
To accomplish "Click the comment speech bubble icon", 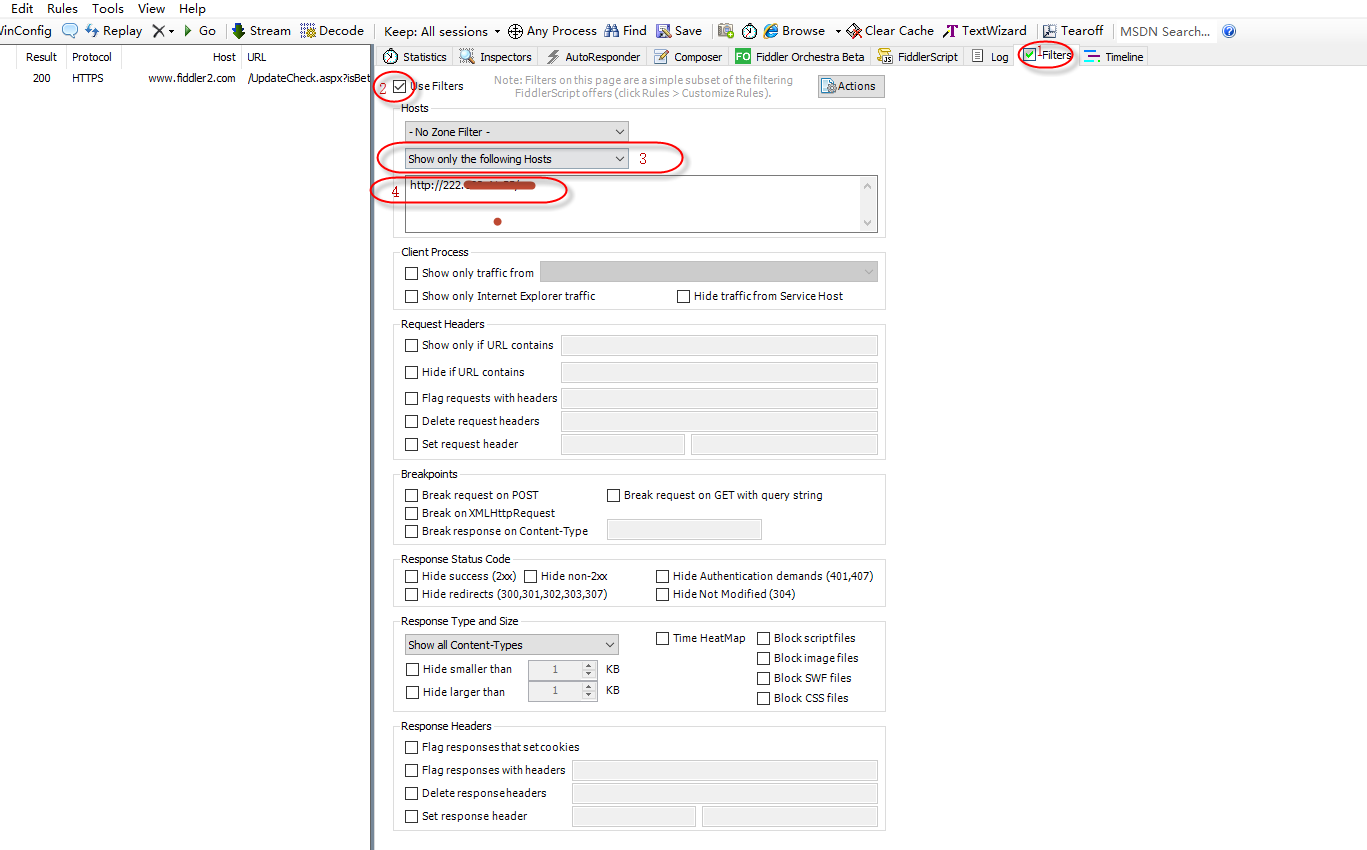I will 70,31.
